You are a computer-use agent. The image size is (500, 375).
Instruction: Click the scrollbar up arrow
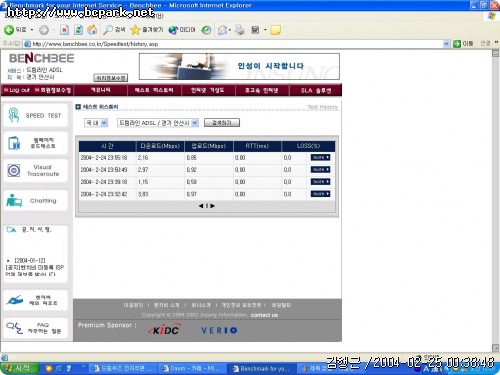tap(496, 53)
